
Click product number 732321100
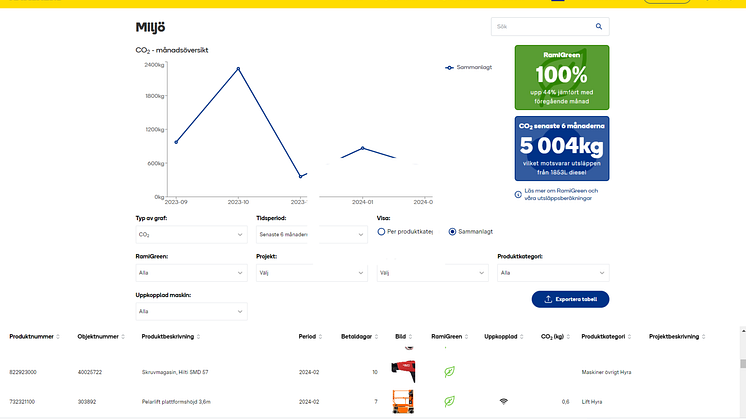coord(22,402)
